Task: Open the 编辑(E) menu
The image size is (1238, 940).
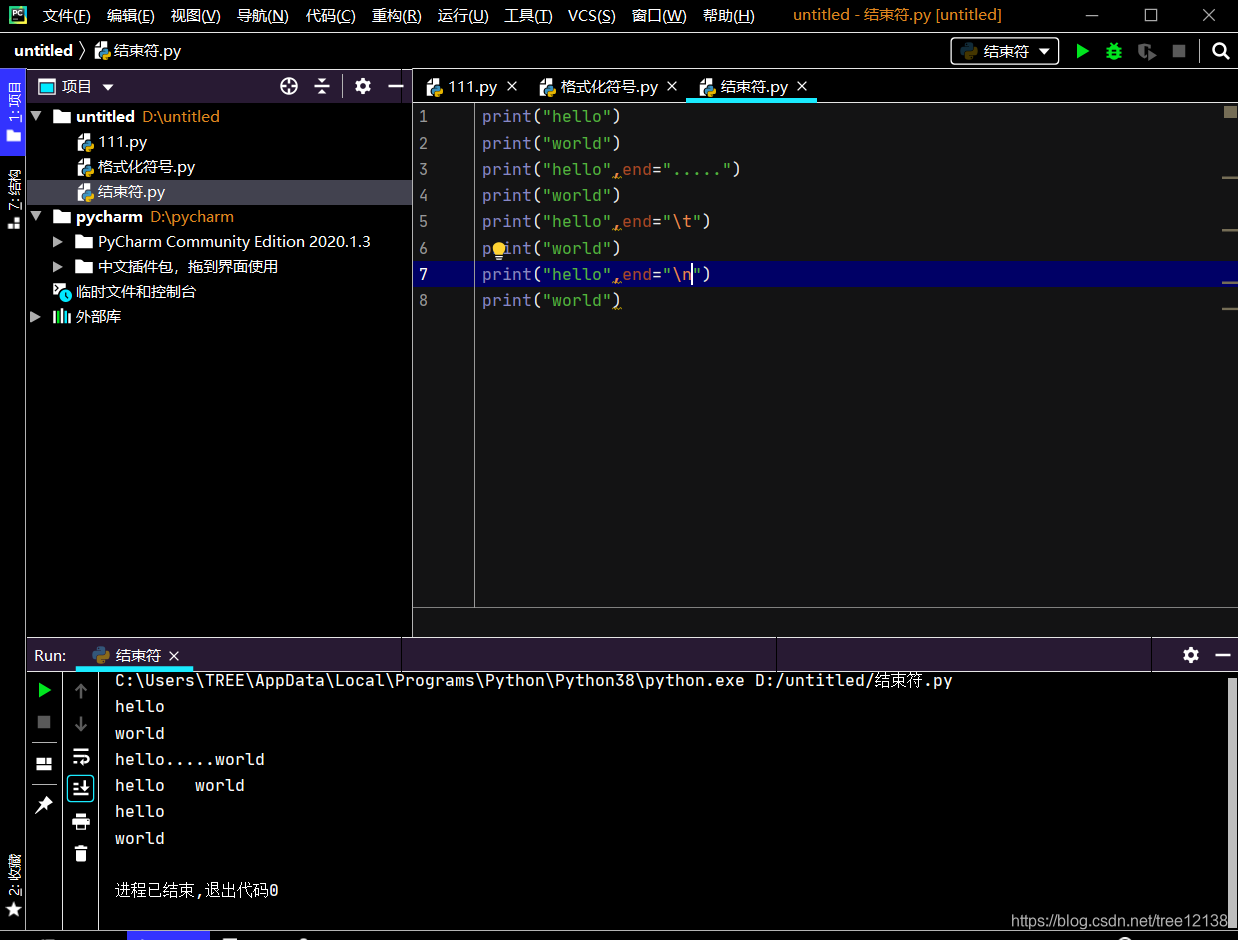Action: pos(131,15)
